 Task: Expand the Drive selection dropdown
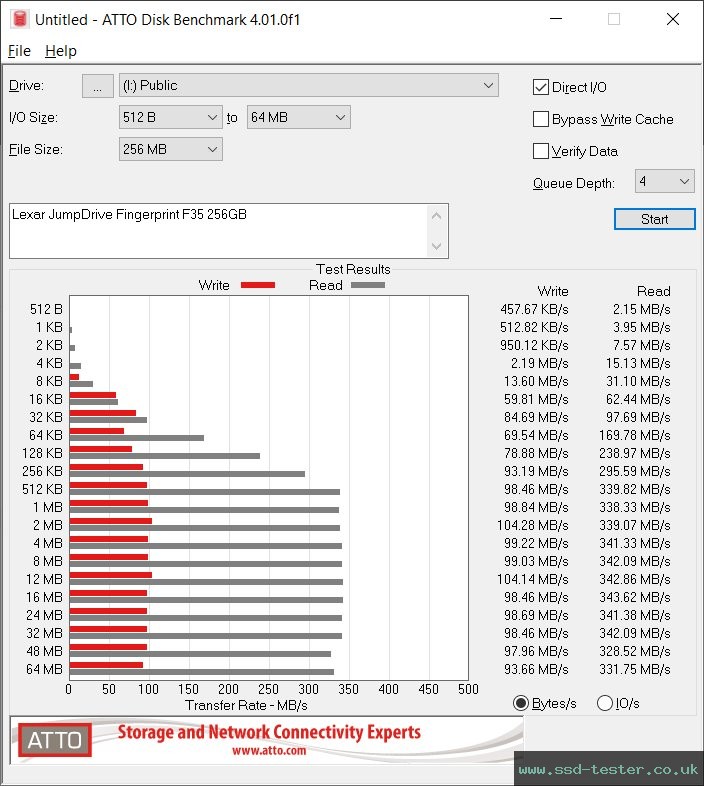pos(309,85)
